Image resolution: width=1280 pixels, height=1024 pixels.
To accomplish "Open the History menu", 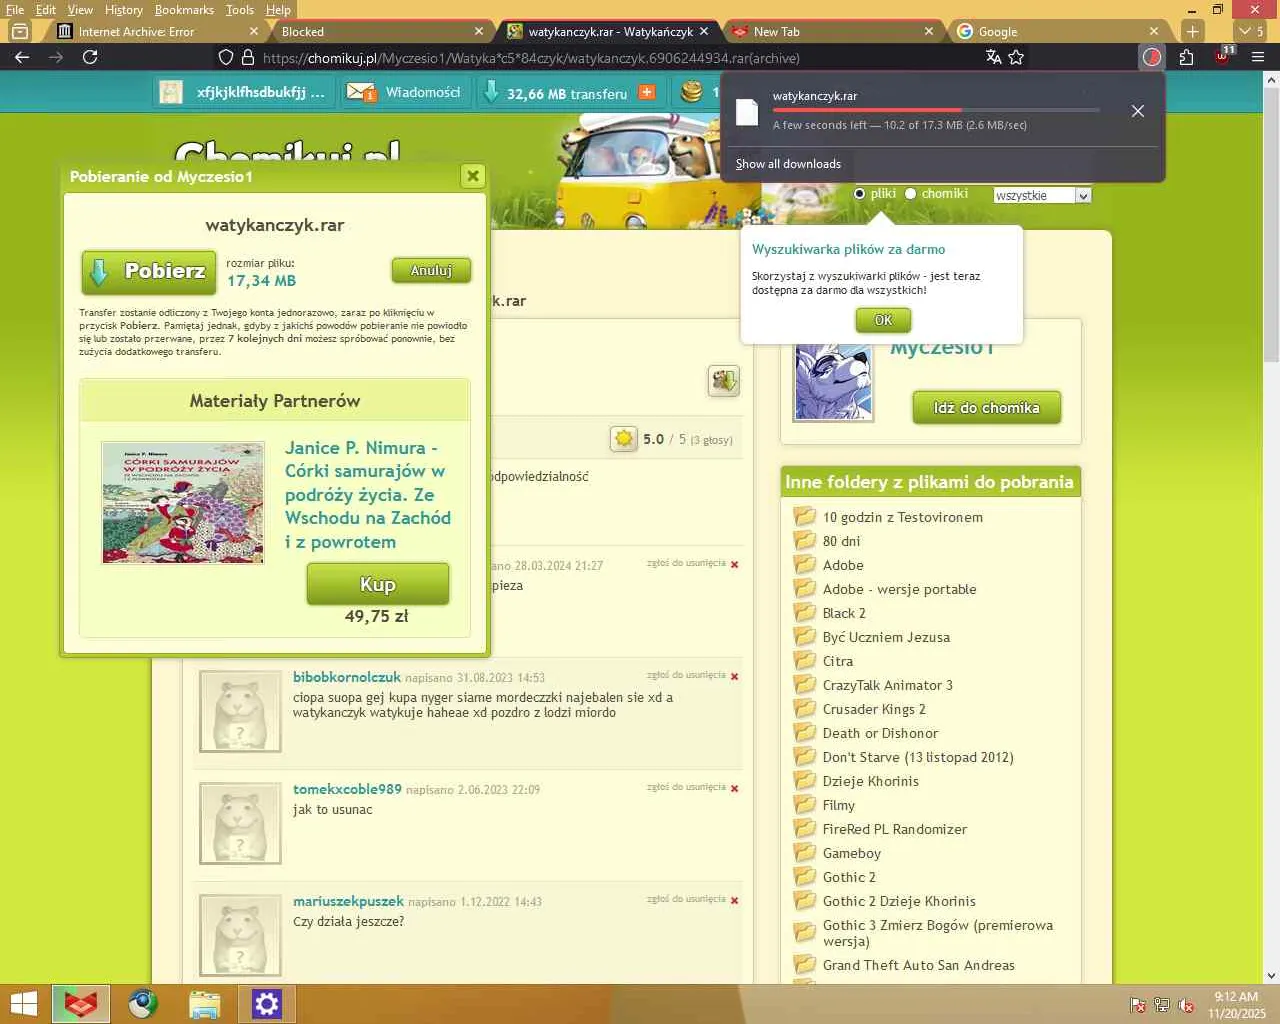I will tap(124, 9).
